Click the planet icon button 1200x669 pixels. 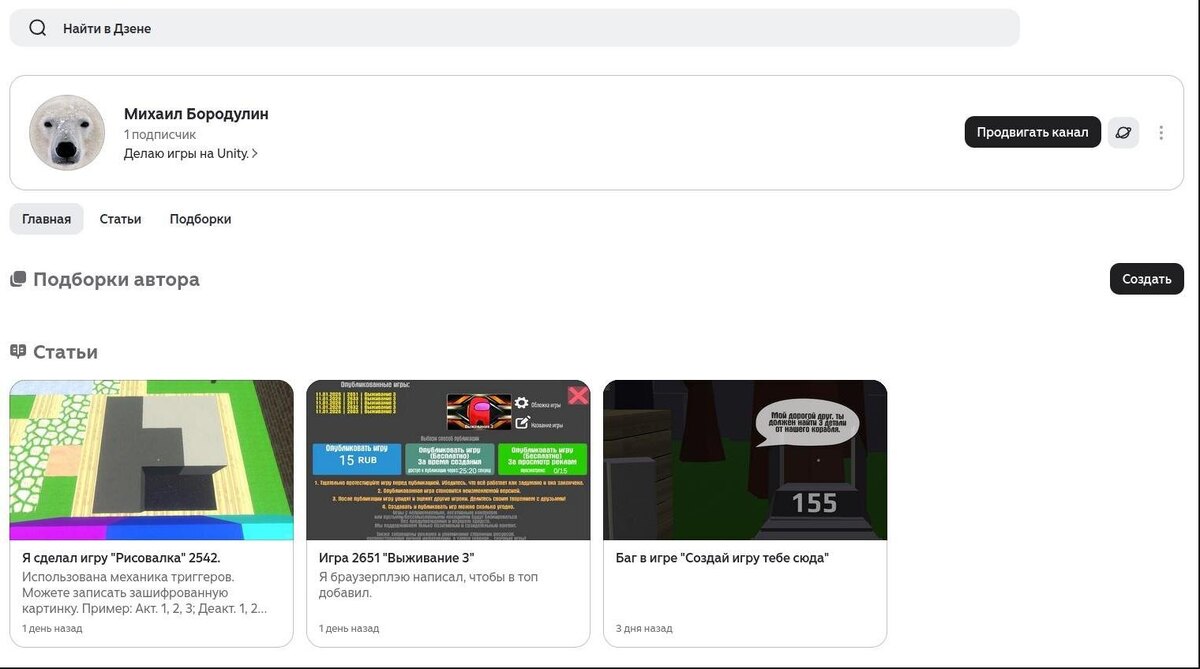pos(1123,132)
